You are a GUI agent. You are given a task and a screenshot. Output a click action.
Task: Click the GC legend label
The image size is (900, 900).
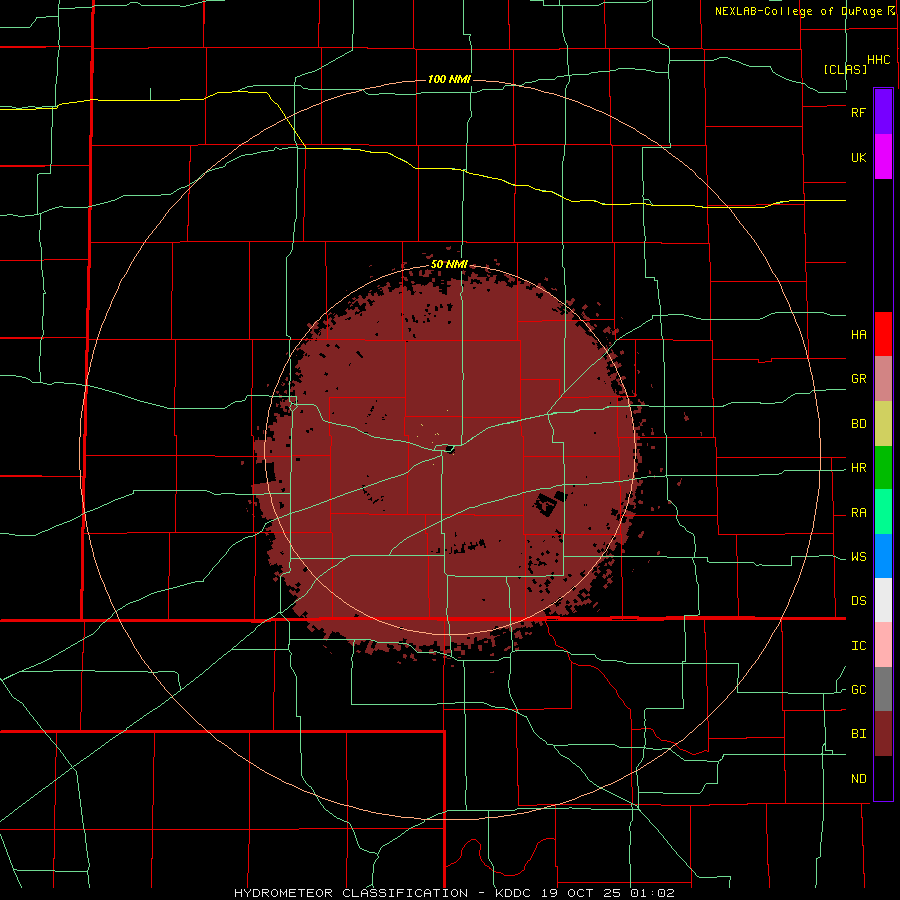pos(858,690)
